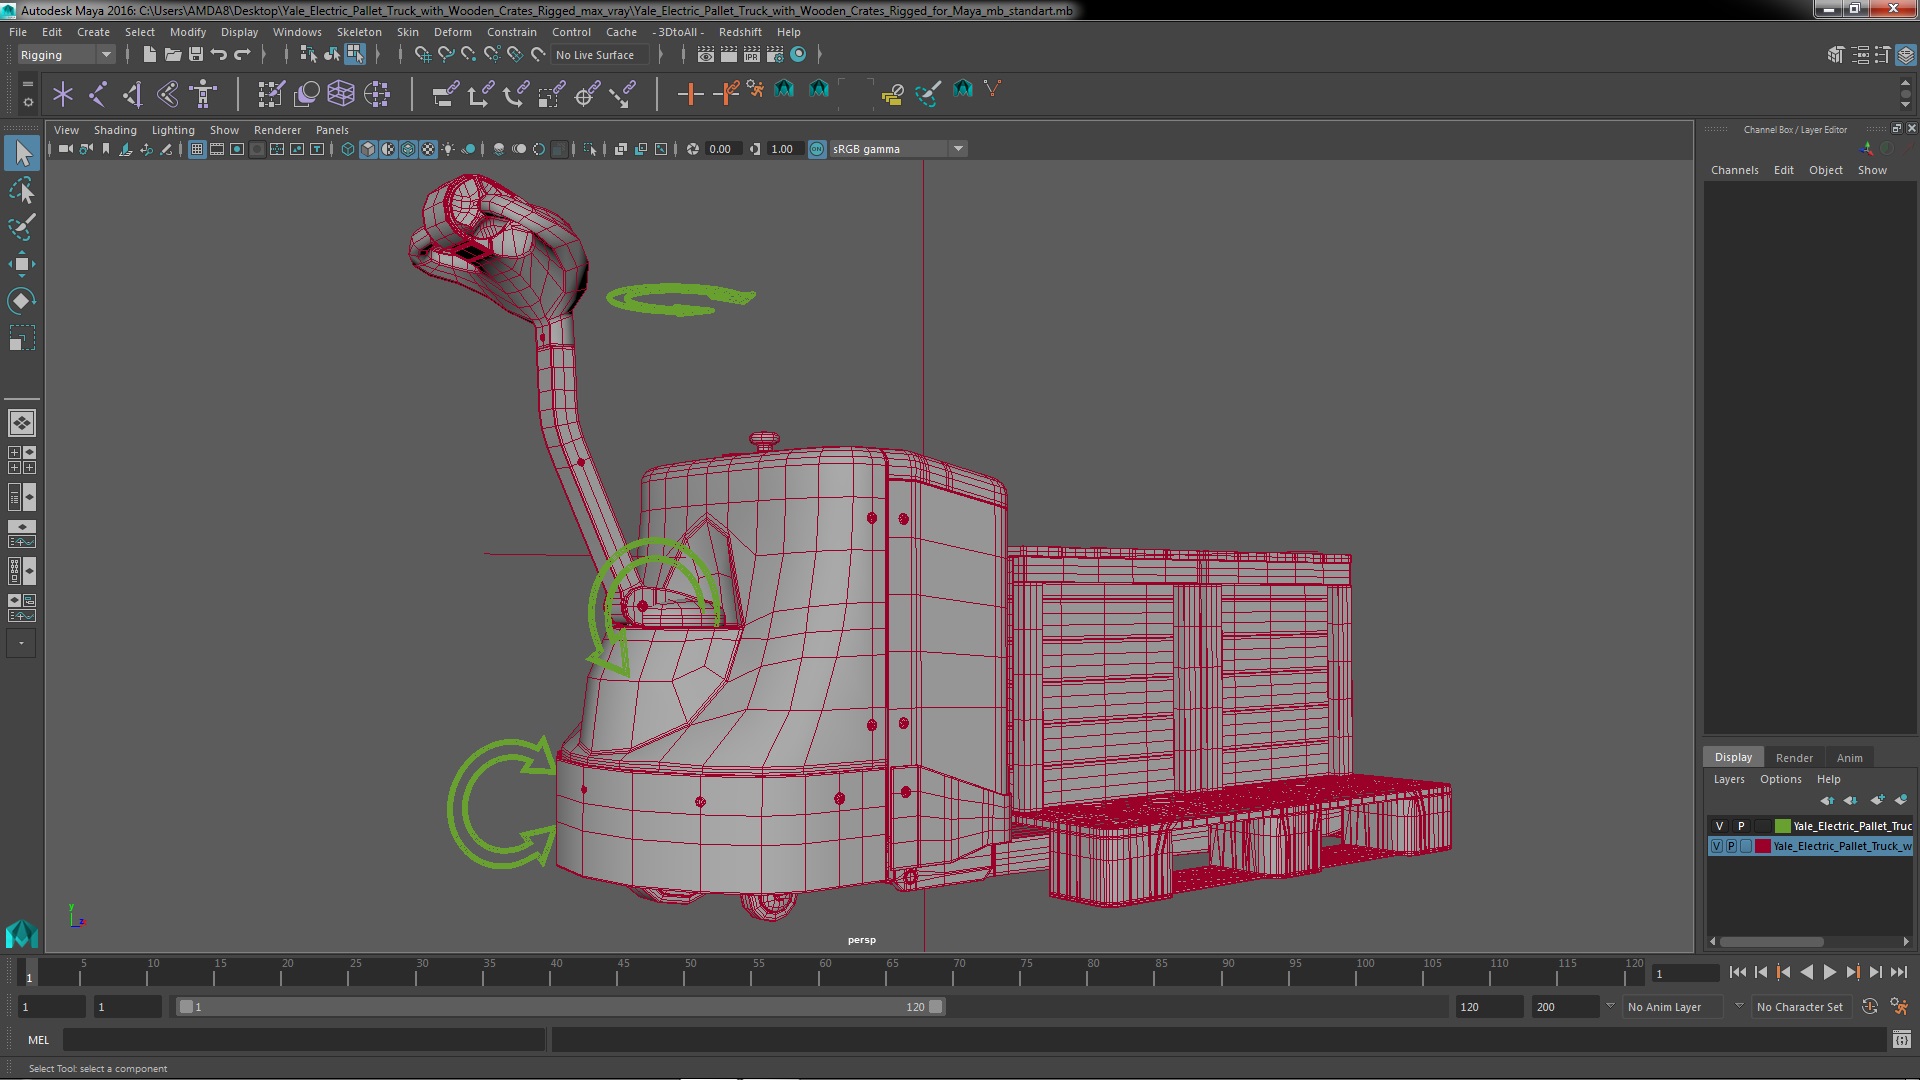The height and width of the screenshot is (1080, 1920).
Task: Select the Move tool in the toolbox
Action: pos(22,264)
